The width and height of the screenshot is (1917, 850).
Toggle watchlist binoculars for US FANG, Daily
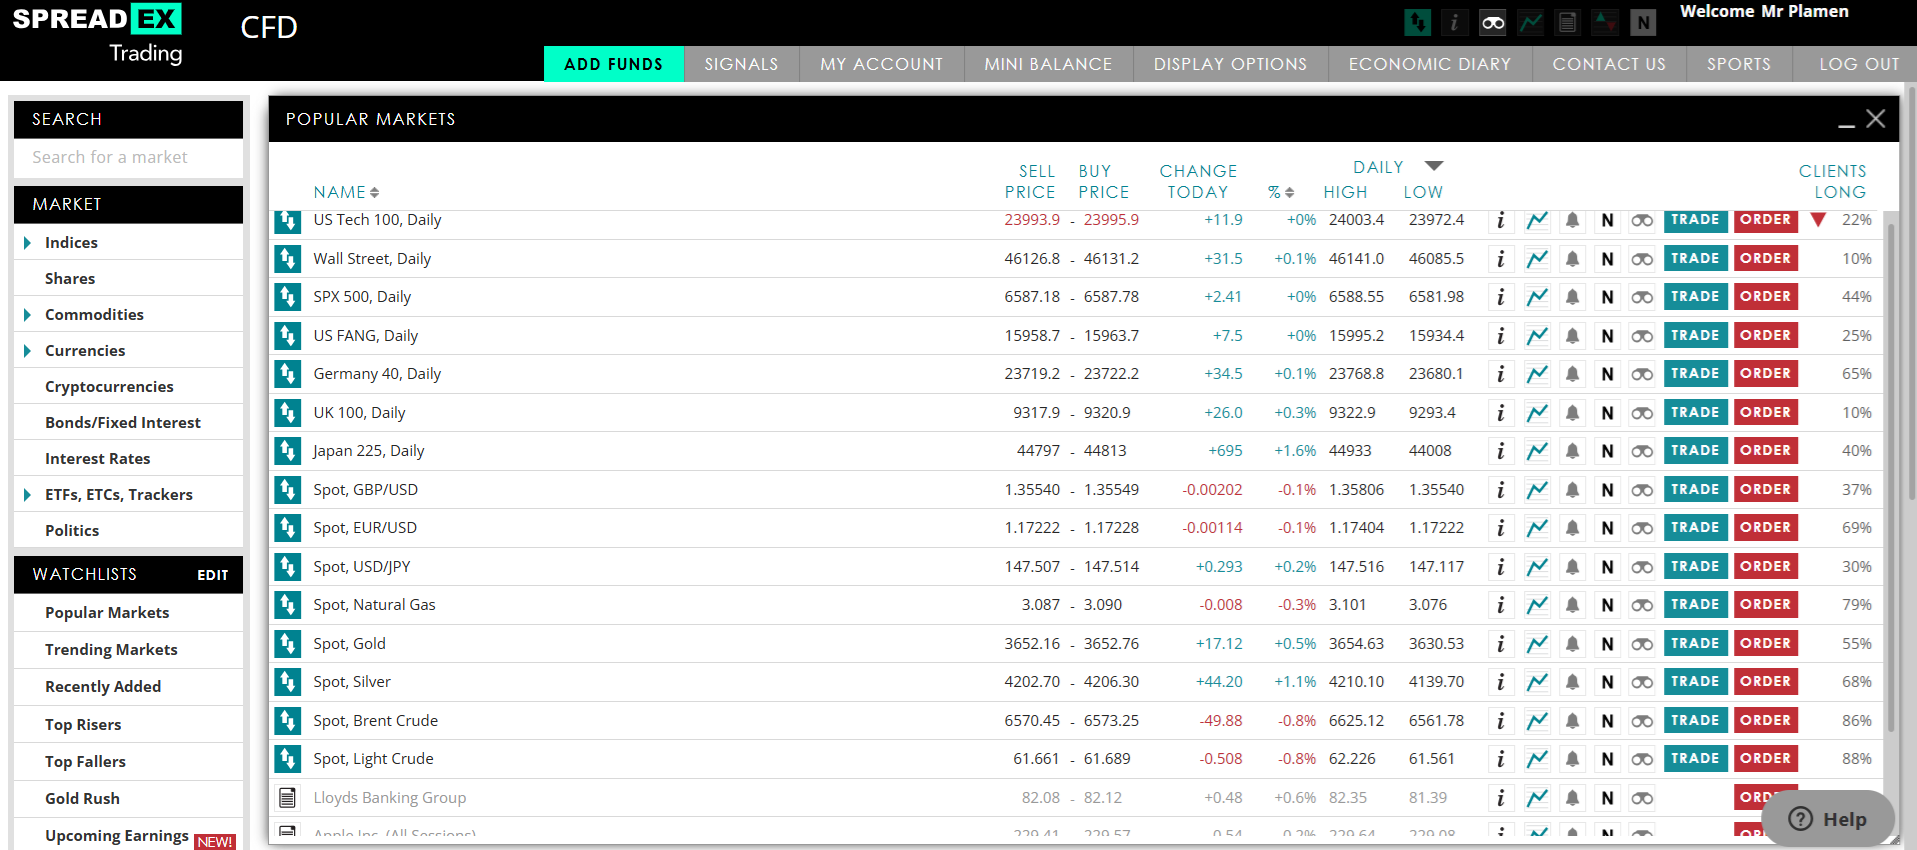click(1642, 336)
